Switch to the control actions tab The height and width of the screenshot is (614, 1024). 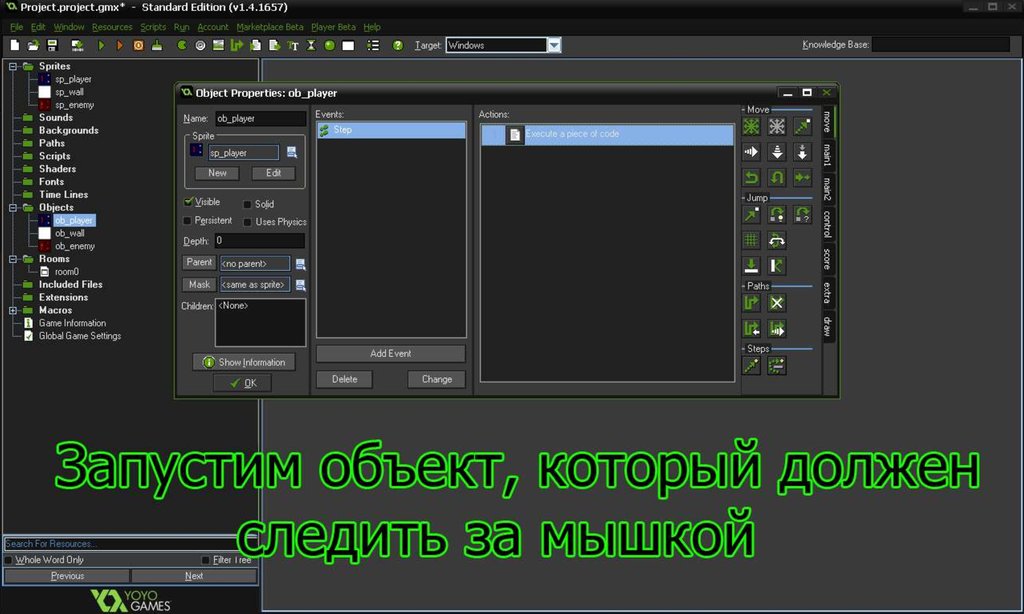(827, 224)
